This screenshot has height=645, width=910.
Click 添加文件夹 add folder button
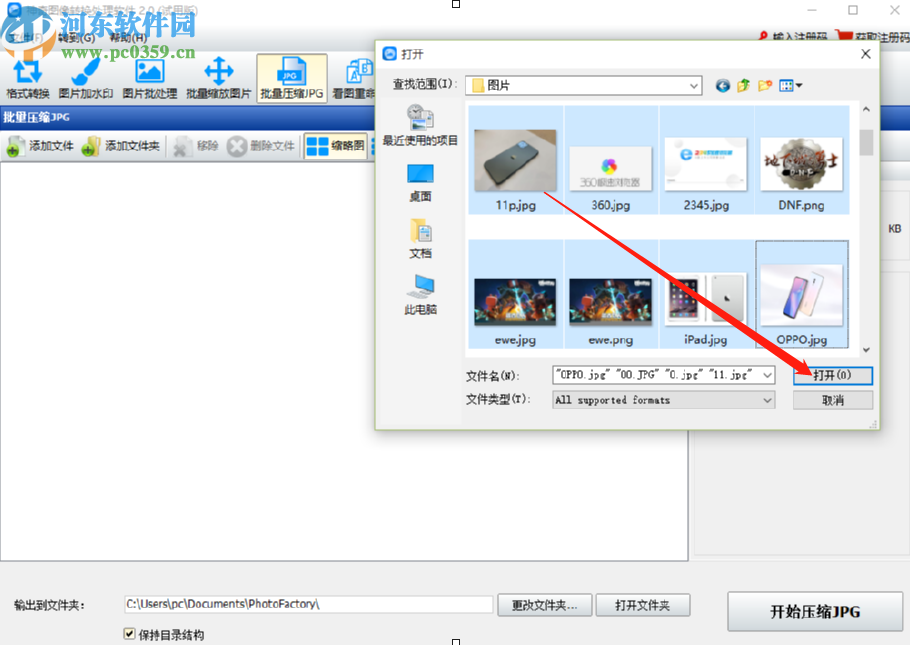click(121, 146)
